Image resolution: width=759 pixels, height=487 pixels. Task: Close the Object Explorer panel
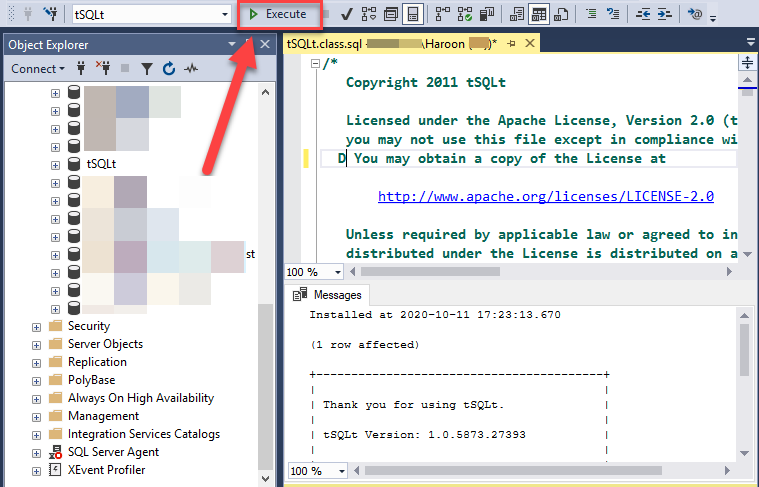[x=265, y=44]
